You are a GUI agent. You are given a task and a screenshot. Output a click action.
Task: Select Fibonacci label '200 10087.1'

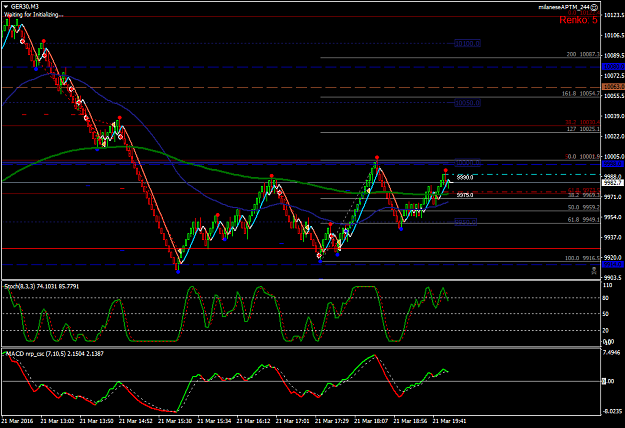pos(583,54)
